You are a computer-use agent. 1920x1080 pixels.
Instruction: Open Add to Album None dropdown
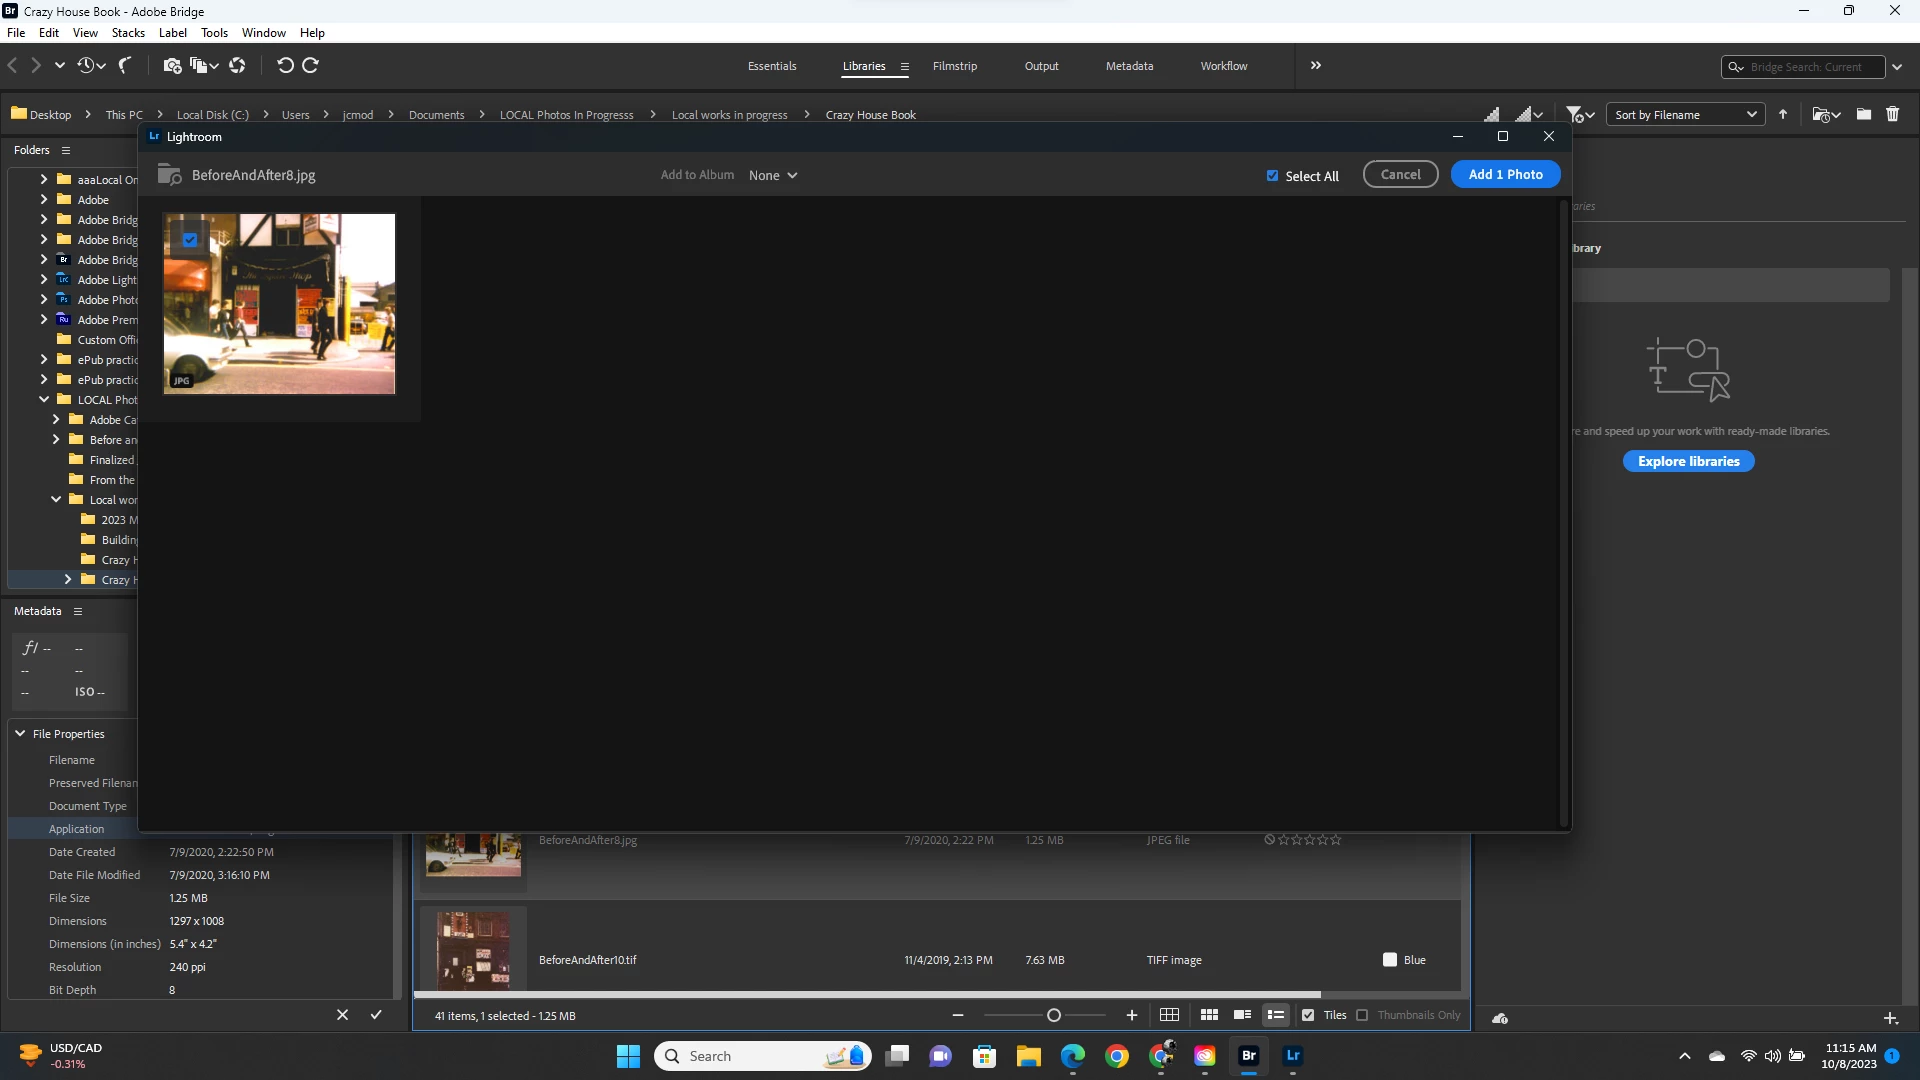pos(773,175)
